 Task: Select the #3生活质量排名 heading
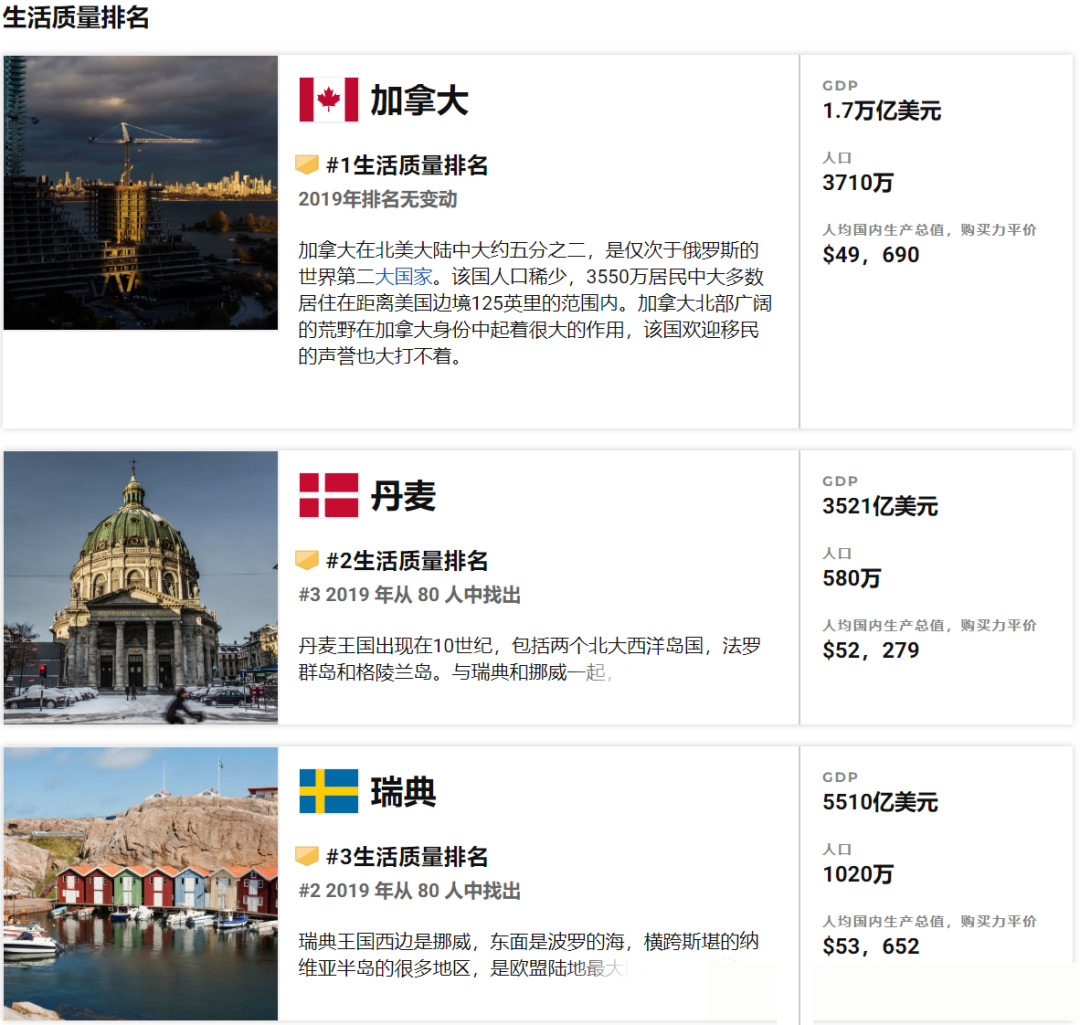pyautogui.click(x=407, y=857)
